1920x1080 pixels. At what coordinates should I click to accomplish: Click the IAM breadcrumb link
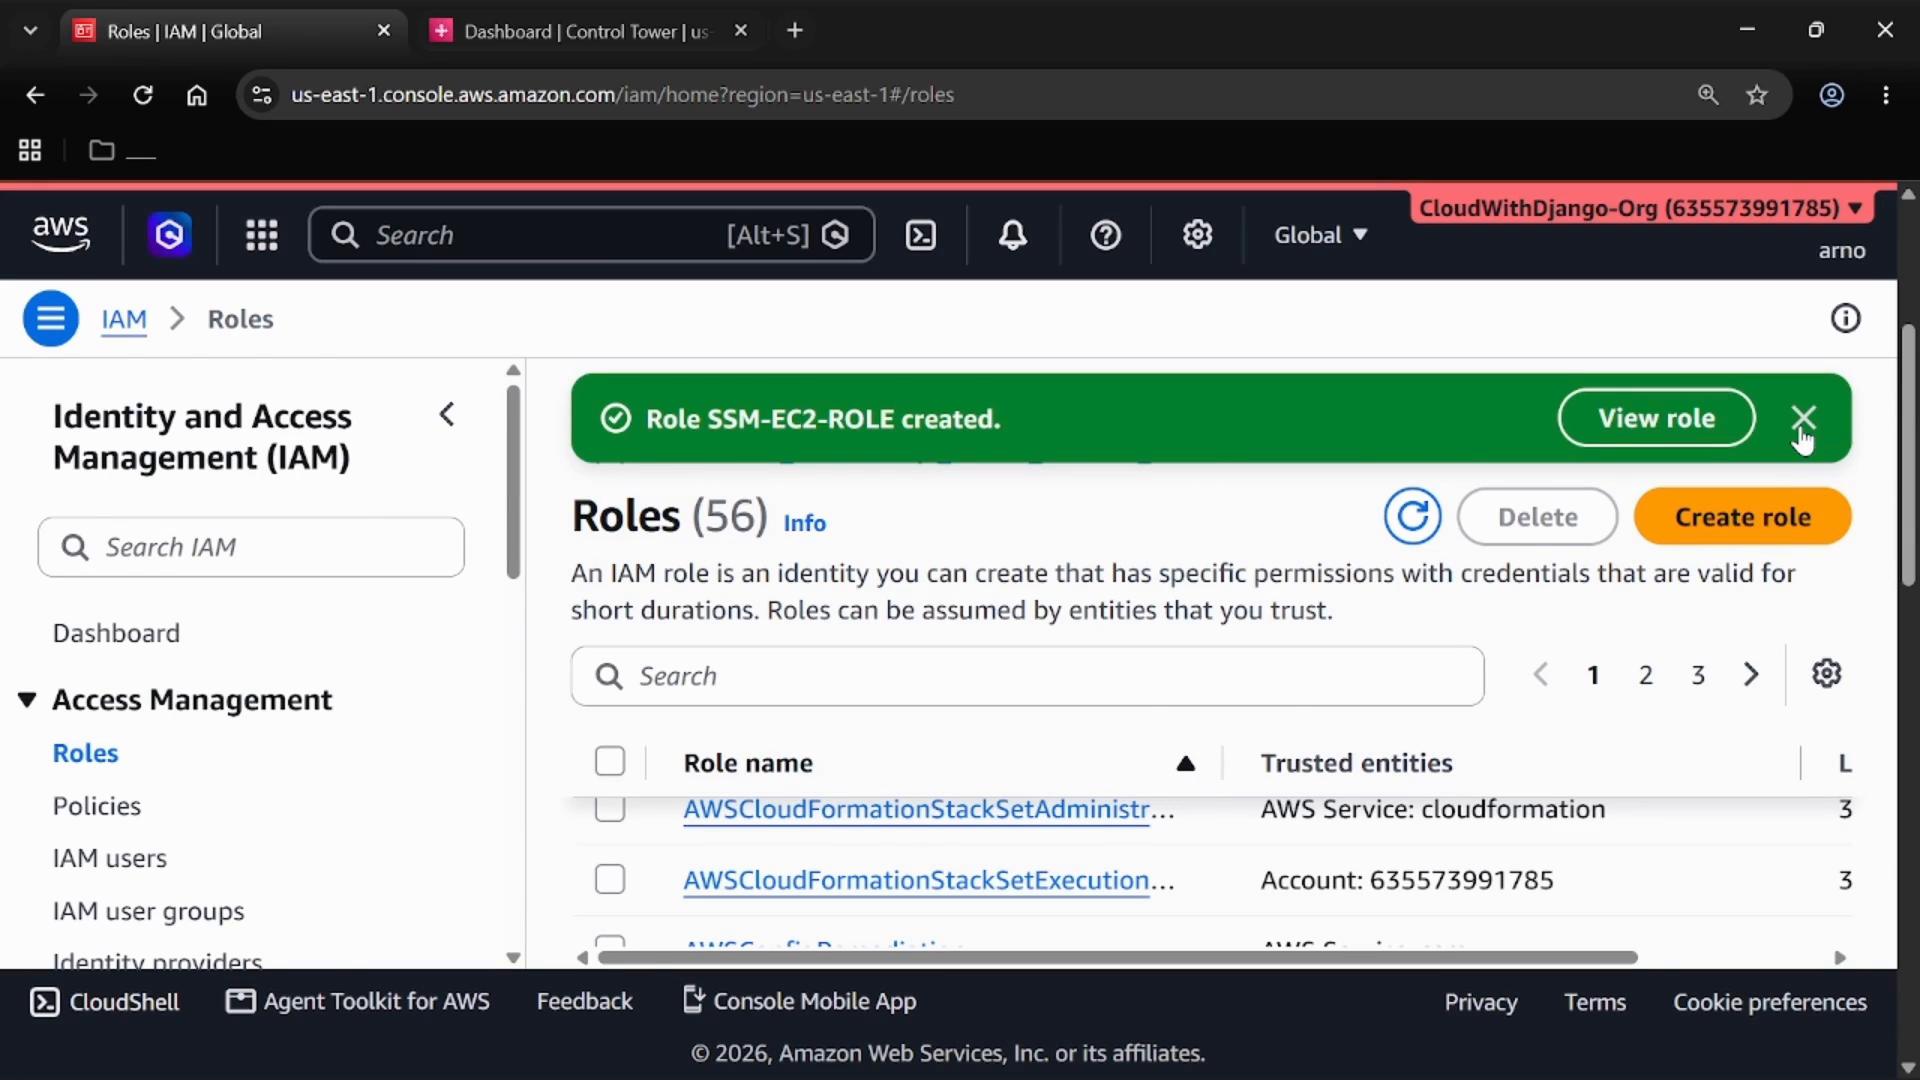pos(124,319)
